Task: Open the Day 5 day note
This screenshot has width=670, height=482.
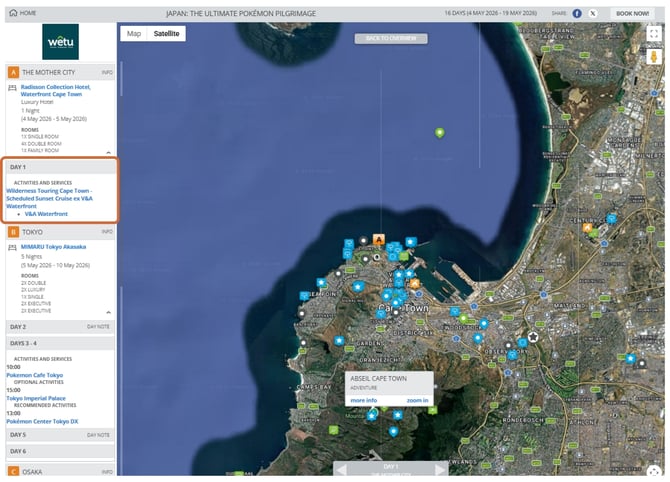Action: 98,435
